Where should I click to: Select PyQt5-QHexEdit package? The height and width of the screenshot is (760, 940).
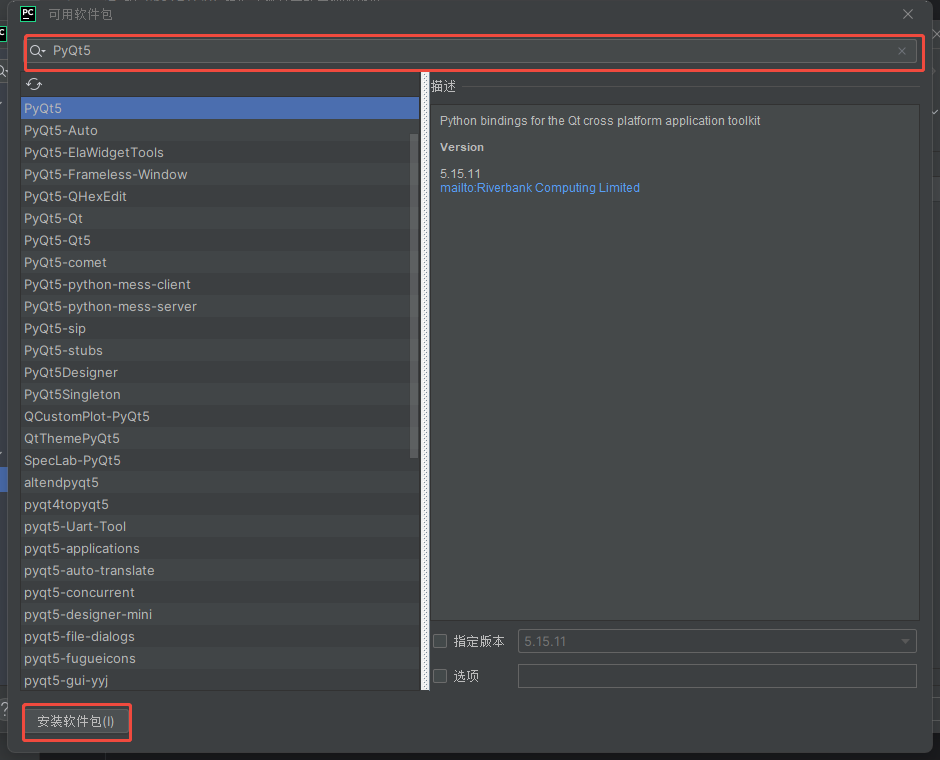pos(220,197)
